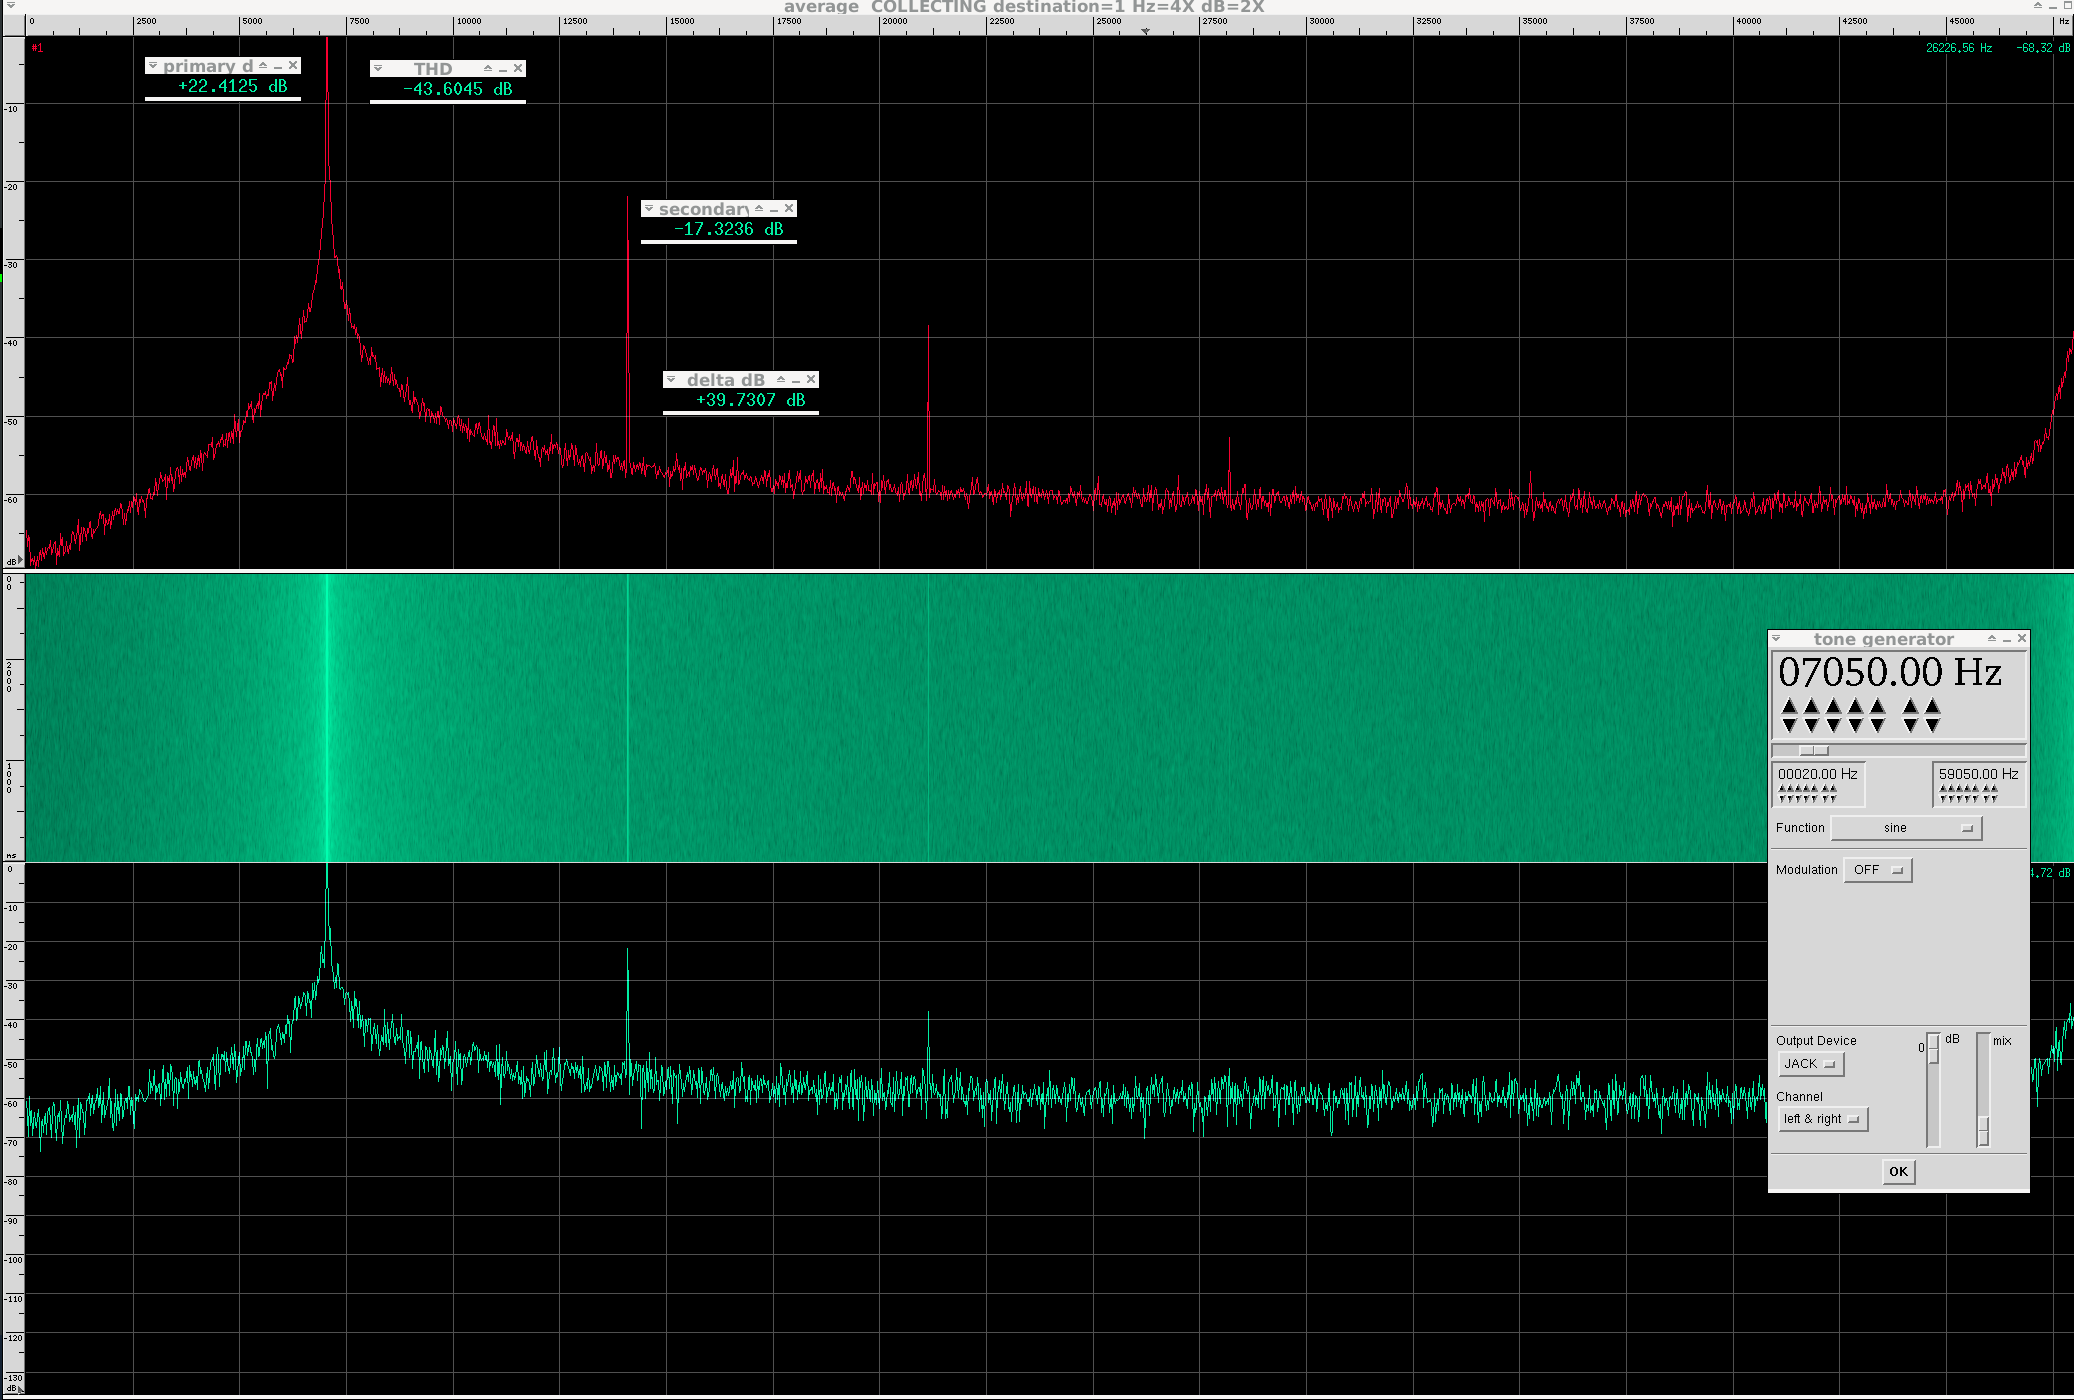Viewport: 2074px width, 1400px height.
Task: Click OK in the tone generator
Action: coord(1899,1172)
